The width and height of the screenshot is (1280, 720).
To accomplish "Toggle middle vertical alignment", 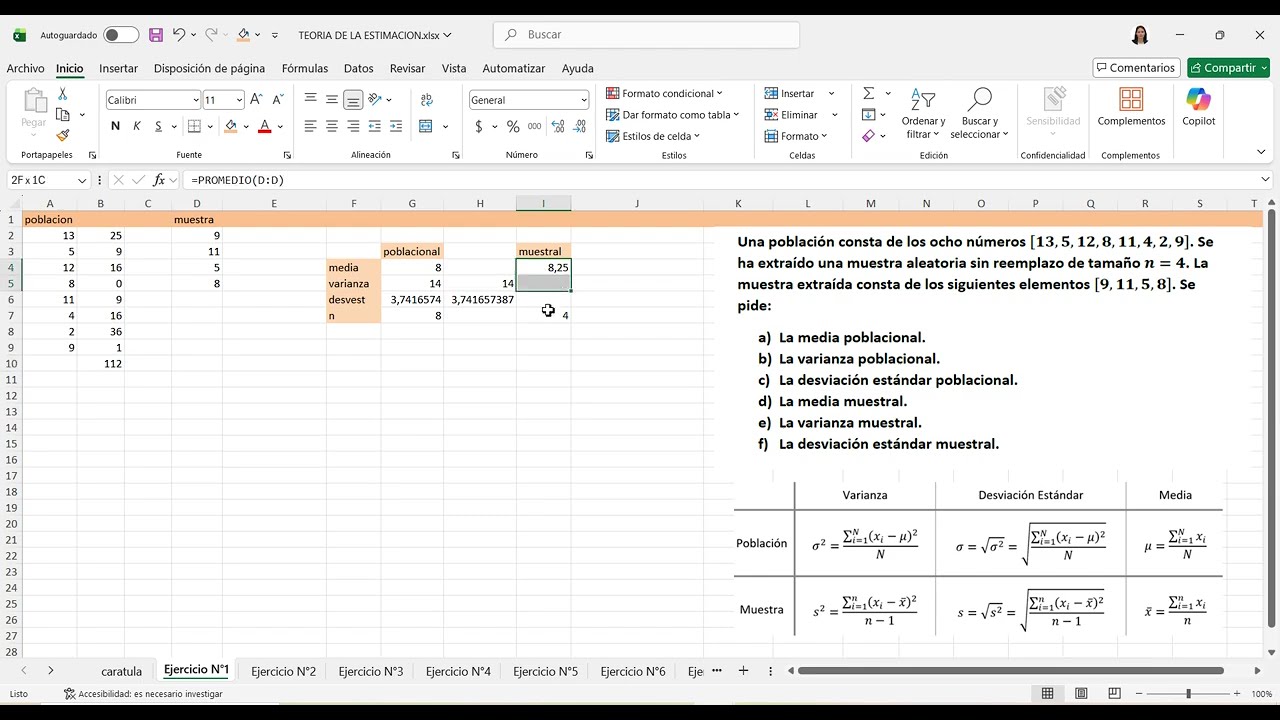I will click(x=332, y=100).
